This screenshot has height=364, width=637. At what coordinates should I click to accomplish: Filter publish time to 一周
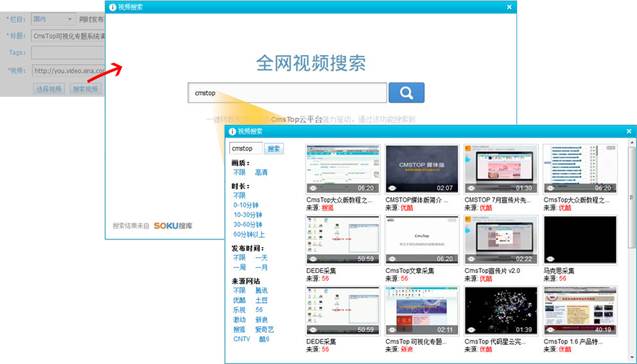pos(239,267)
